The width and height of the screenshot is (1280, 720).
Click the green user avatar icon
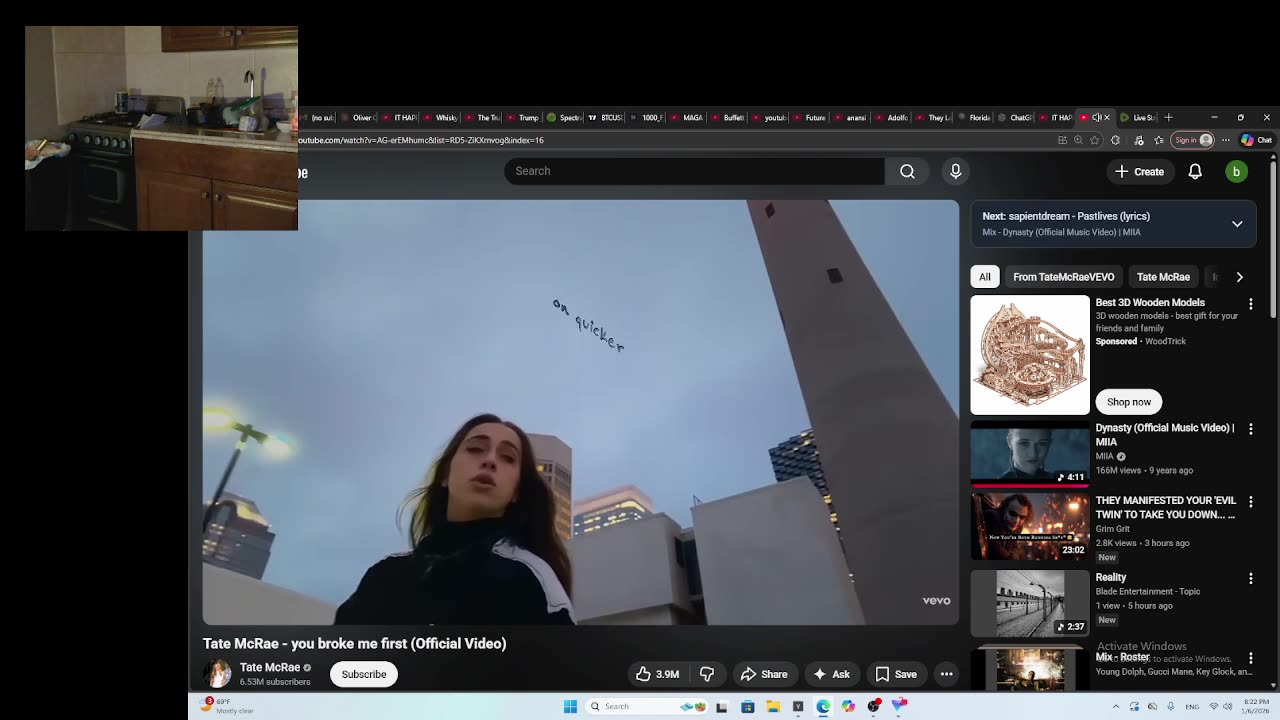(1236, 172)
